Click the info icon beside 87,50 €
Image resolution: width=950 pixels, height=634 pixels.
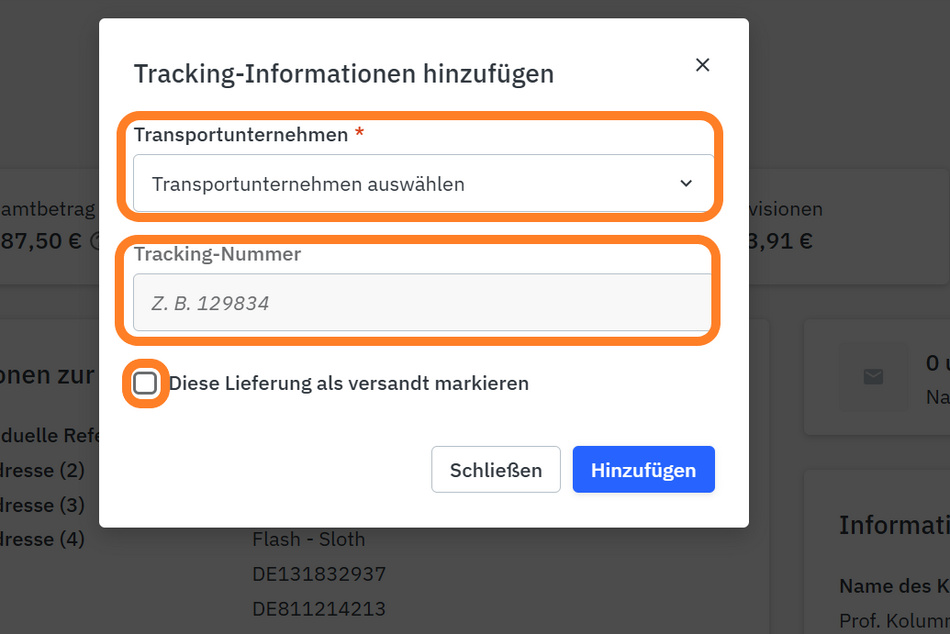95,242
